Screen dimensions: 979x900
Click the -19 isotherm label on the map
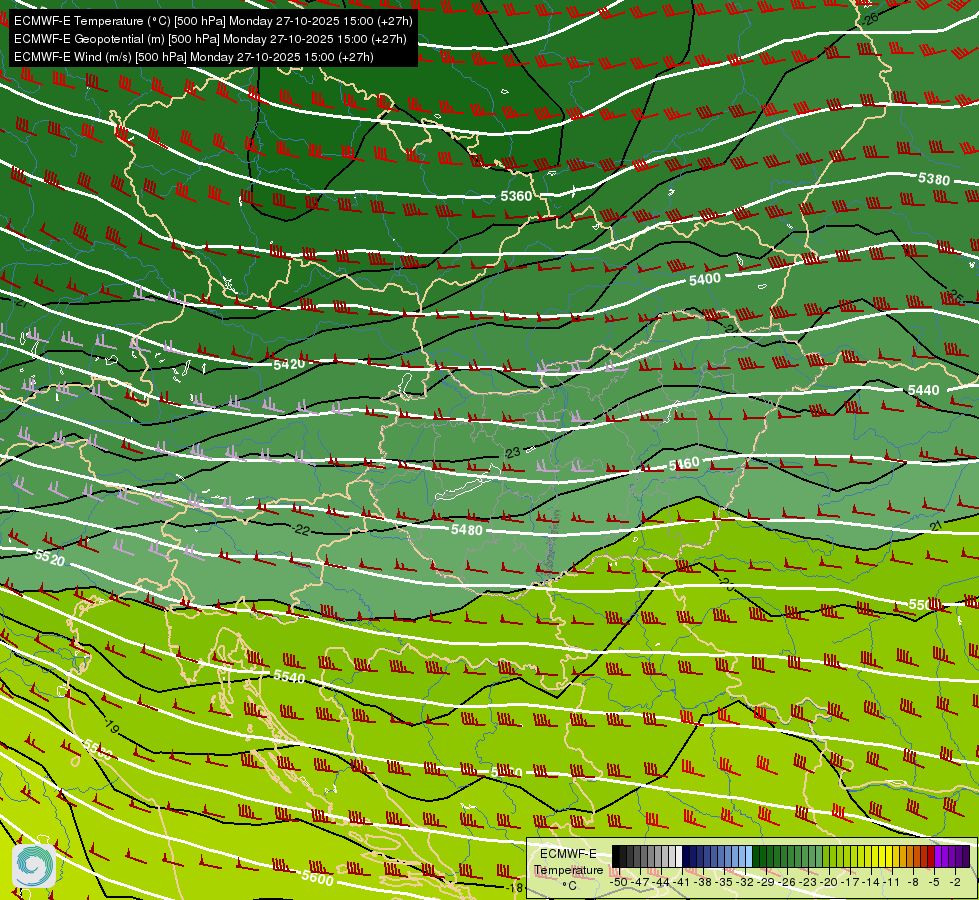(x=111, y=726)
